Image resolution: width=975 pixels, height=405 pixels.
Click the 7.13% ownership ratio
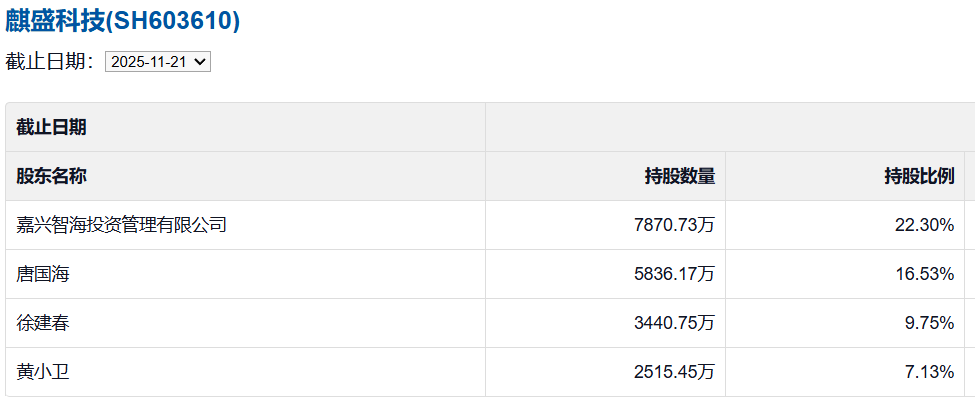(x=929, y=372)
